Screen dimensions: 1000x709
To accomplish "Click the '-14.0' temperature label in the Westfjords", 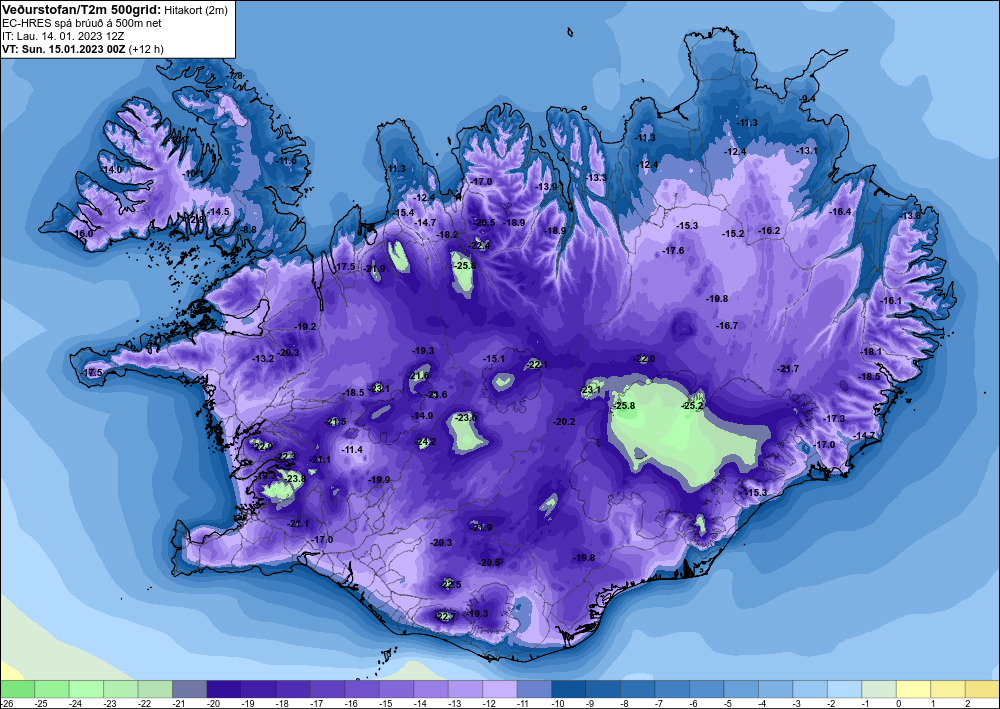I will coord(112,170).
